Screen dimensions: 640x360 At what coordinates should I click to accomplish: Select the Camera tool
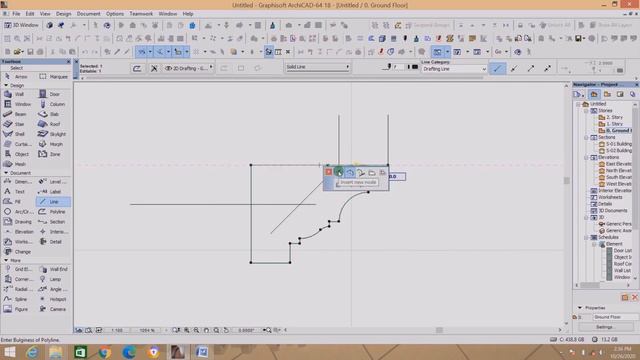(52, 309)
